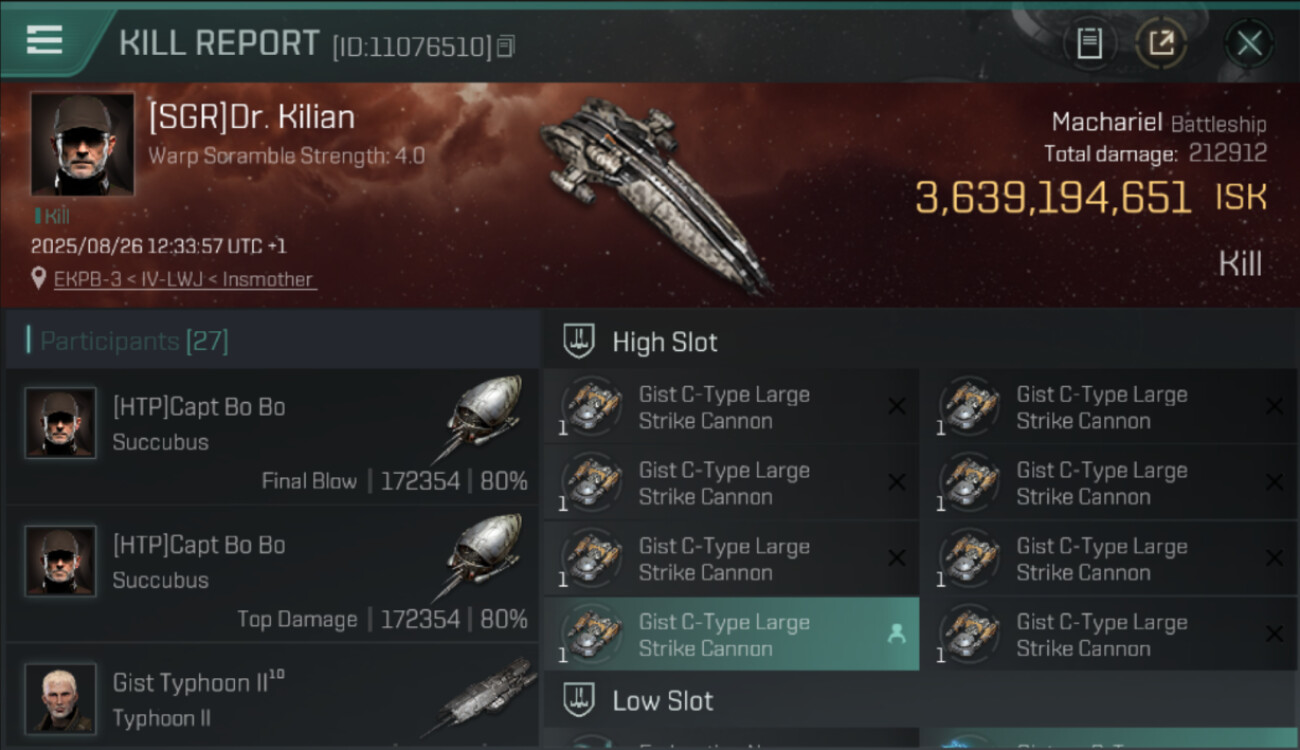Open Dr. Kilian's pilot portrait
This screenshot has width=1300, height=750.
pyautogui.click(x=82, y=144)
